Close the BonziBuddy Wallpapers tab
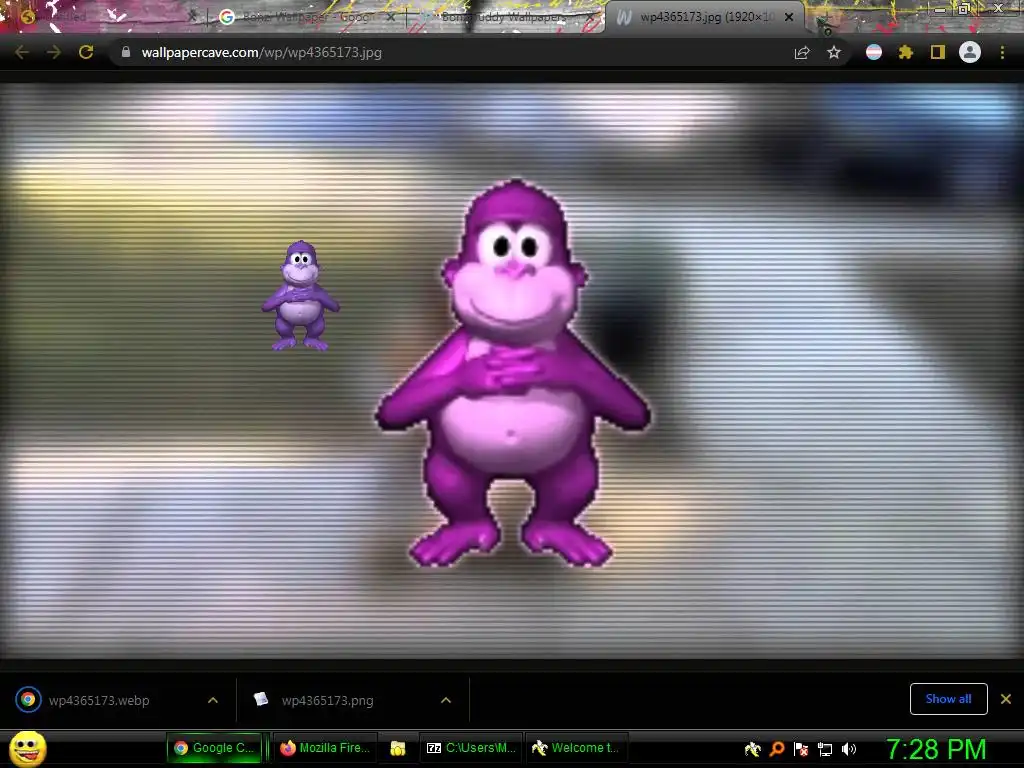 (x=589, y=18)
